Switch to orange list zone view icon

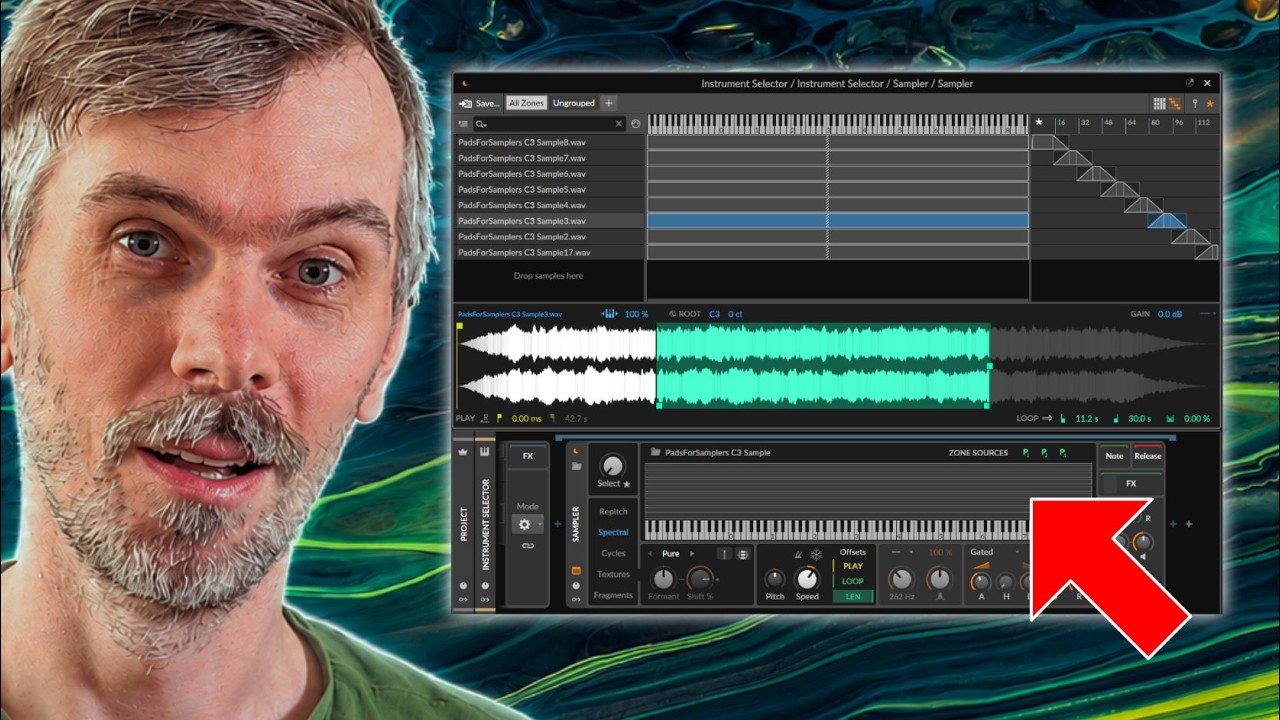point(1175,103)
